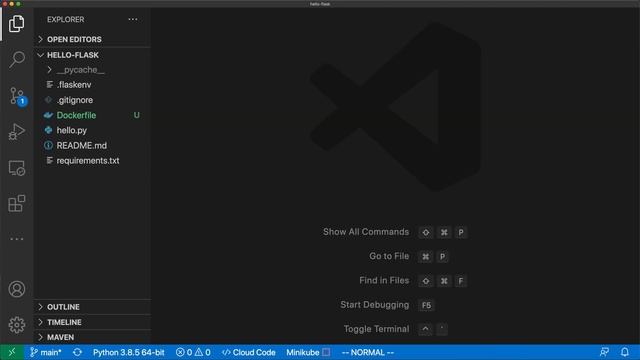The width and height of the screenshot is (640, 360).
Task: Open Source Control view with badge
Action: click(17, 96)
